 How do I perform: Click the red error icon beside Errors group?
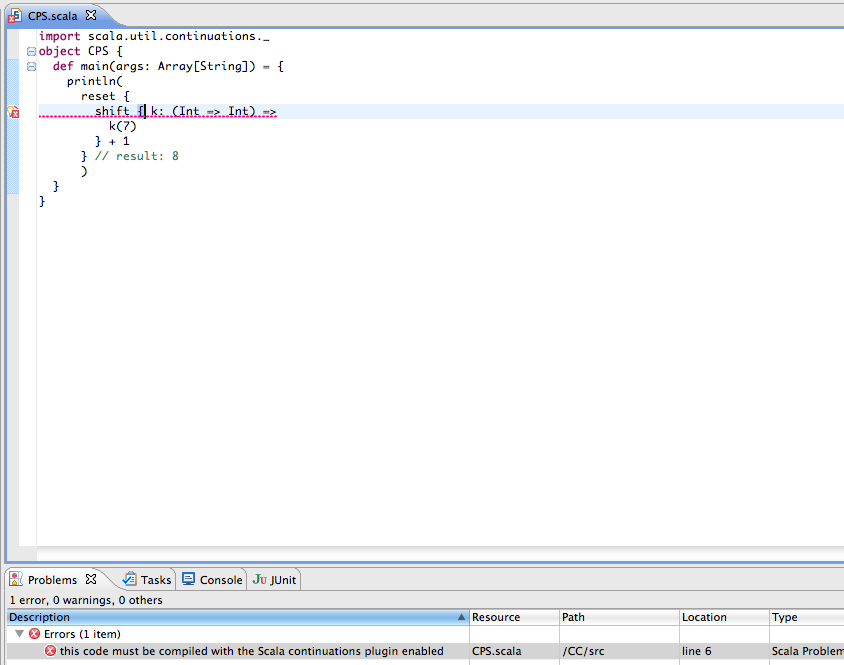(34, 634)
